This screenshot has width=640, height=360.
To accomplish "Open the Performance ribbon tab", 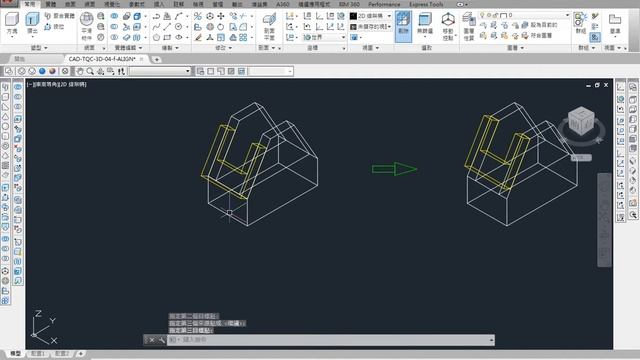I will 384,4.
